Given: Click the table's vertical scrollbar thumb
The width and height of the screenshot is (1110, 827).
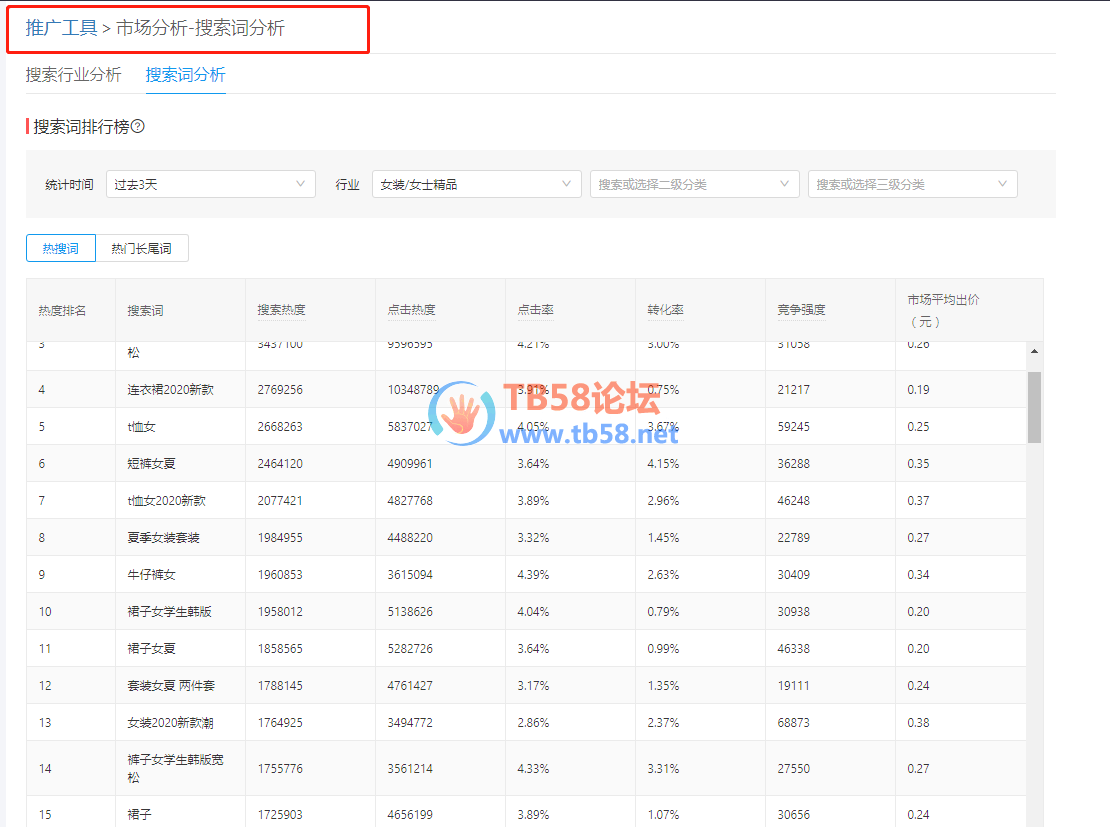Looking at the screenshot, I should pos(1034,407).
